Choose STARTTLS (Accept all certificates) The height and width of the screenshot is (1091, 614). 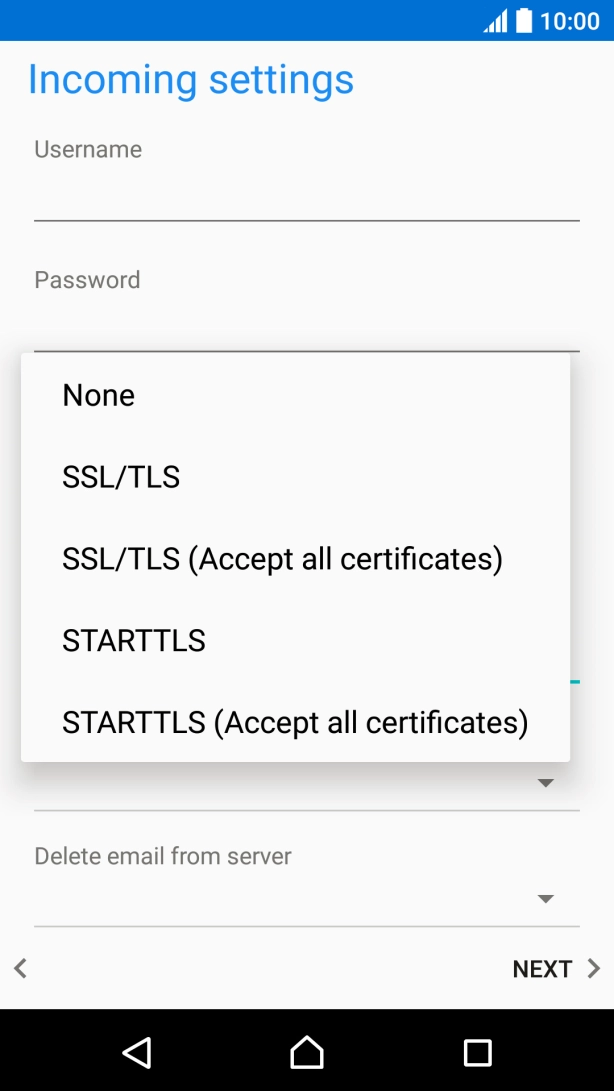pos(295,722)
